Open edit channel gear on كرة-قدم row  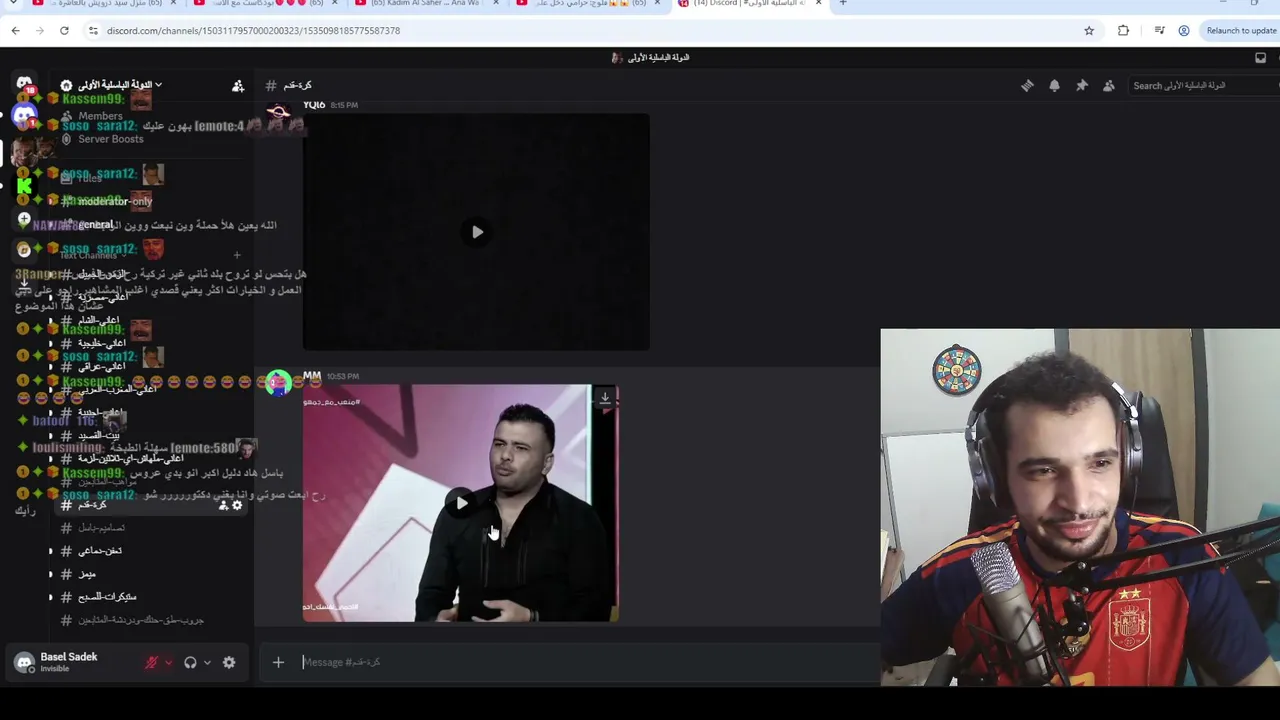click(x=237, y=506)
